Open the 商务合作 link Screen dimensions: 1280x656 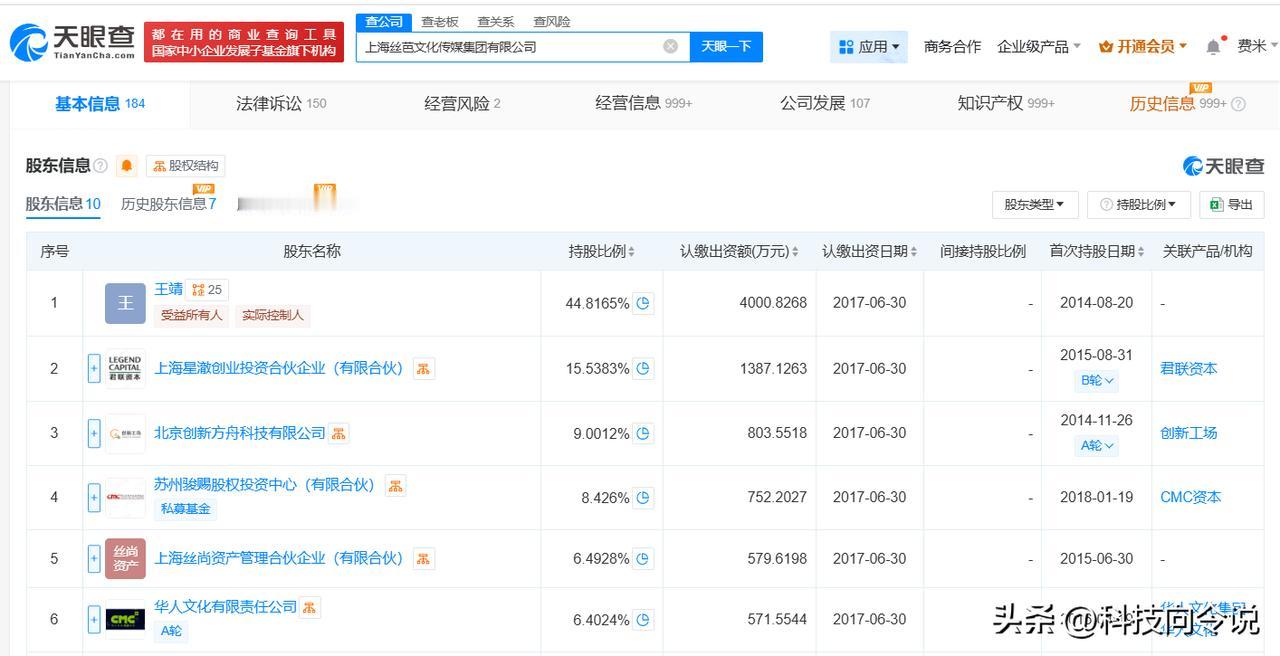[952, 46]
